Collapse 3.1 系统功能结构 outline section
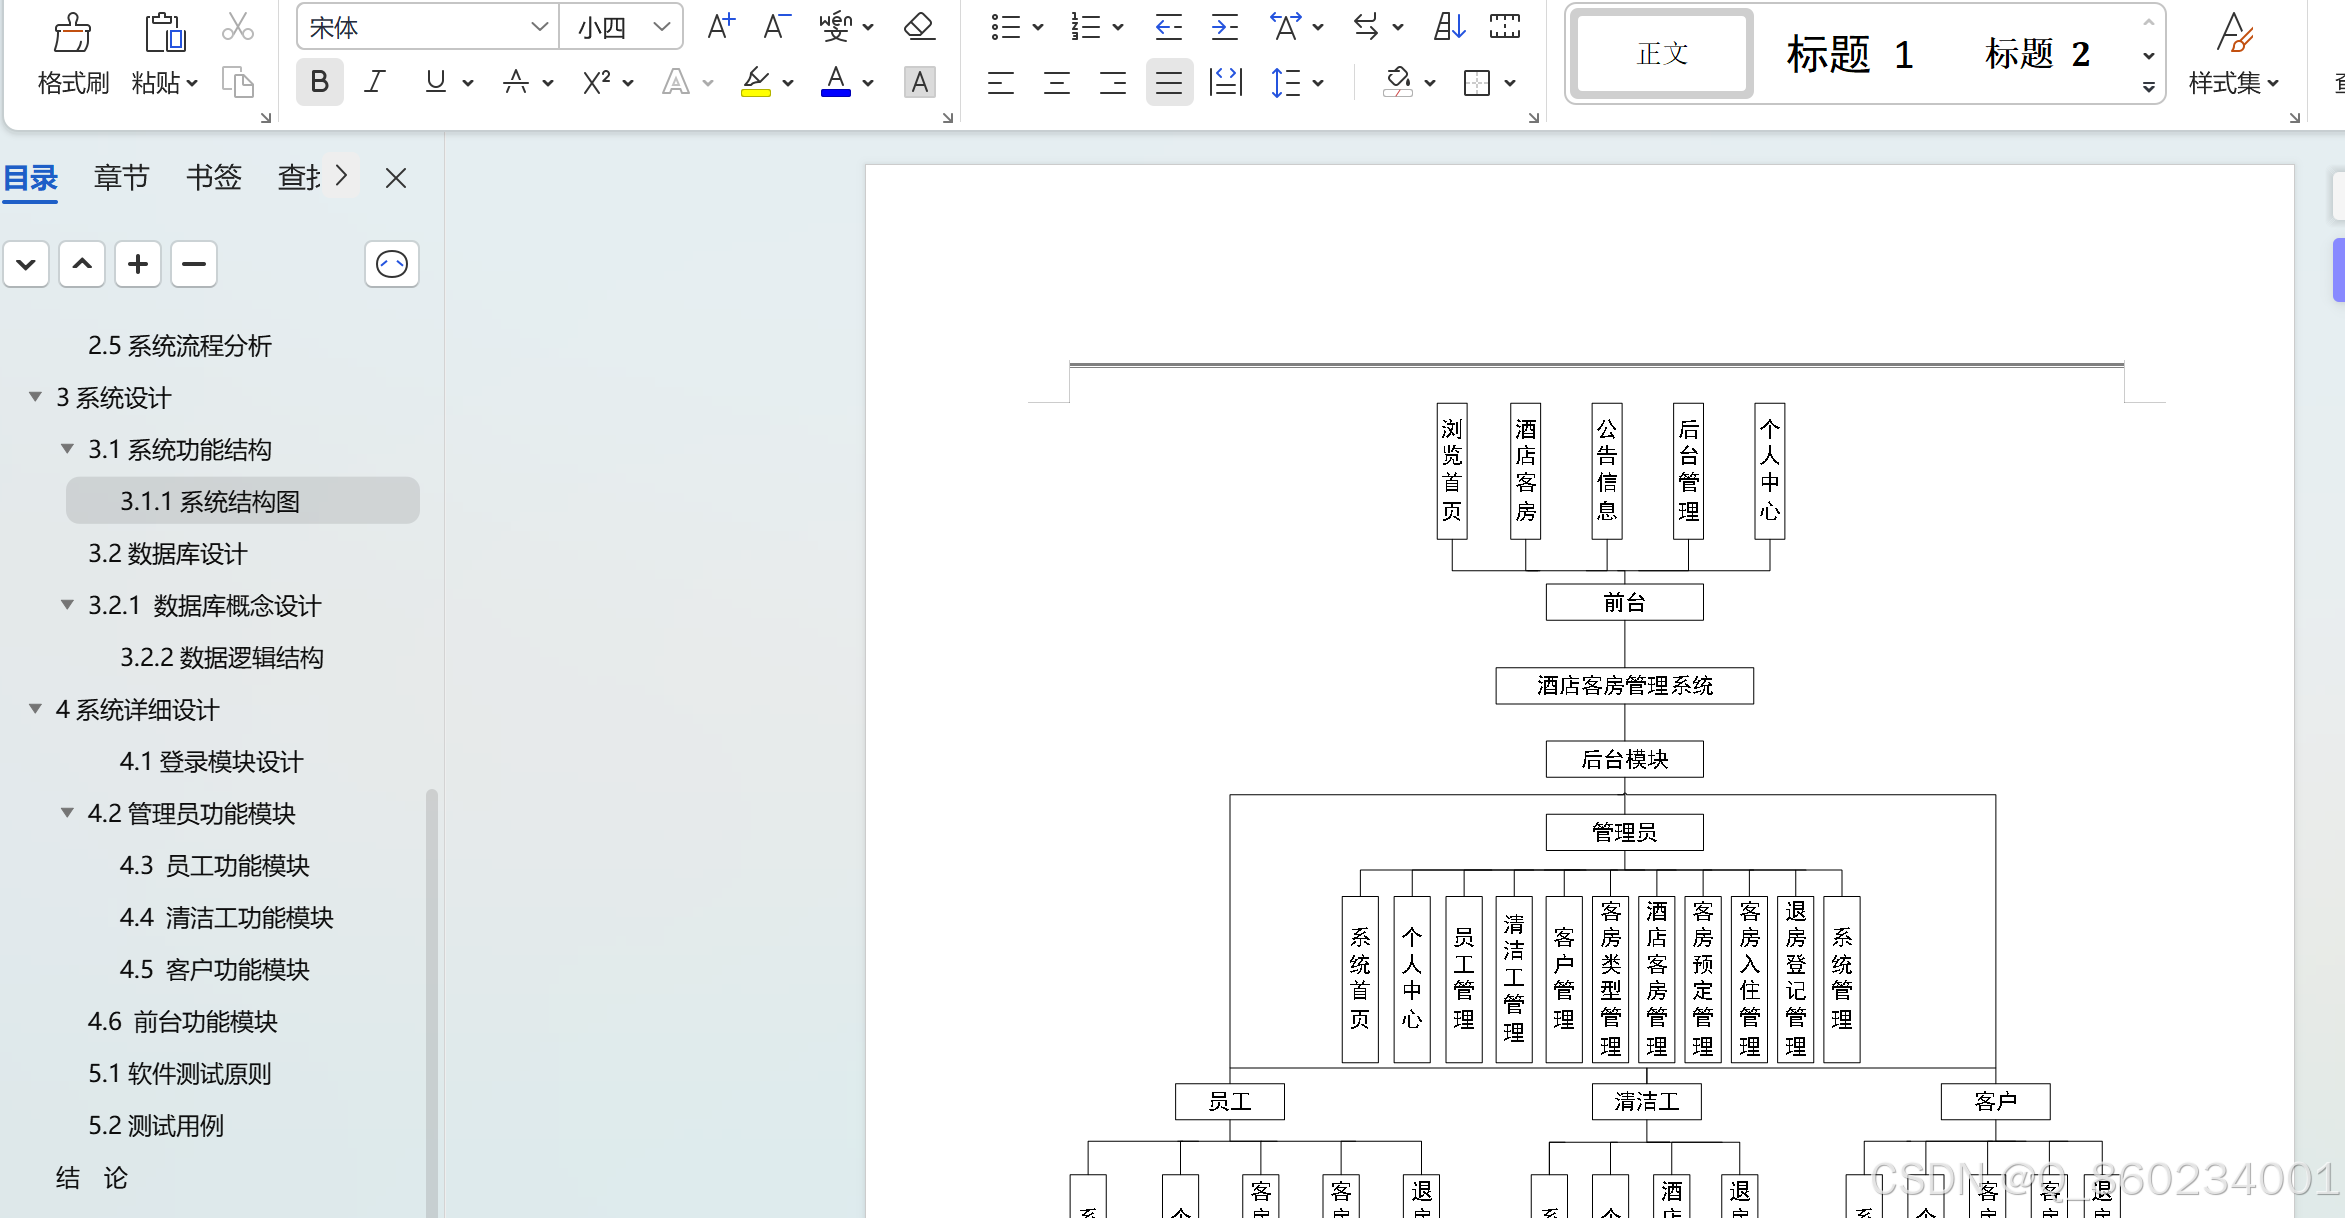 pos(67,449)
